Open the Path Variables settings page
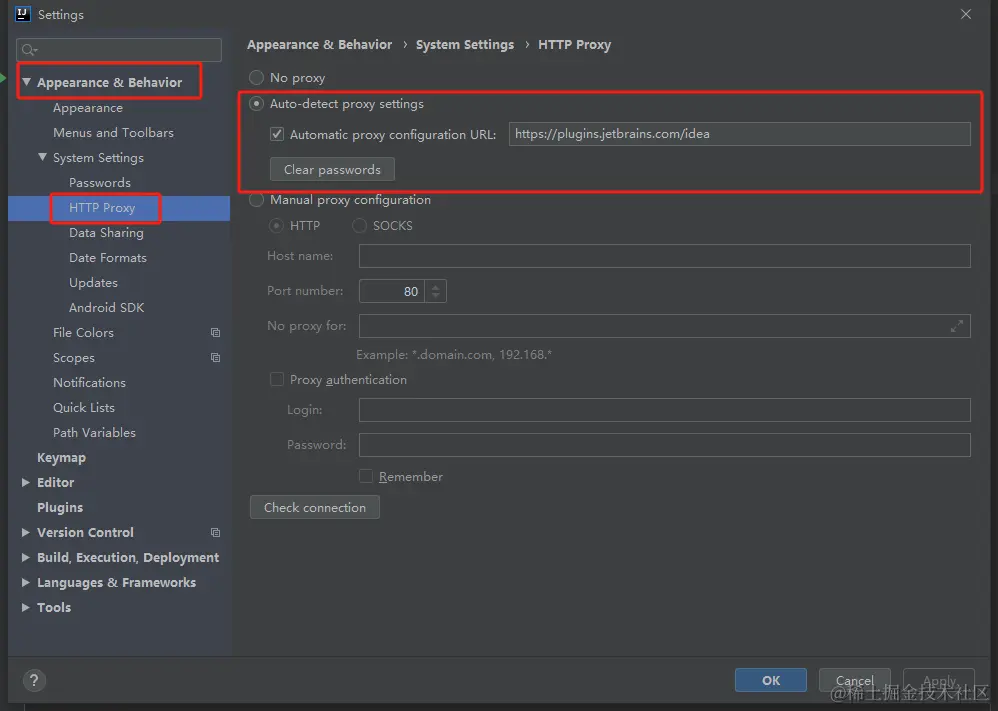The height and width of the screenshot is (711, 998). coord(94,432)
